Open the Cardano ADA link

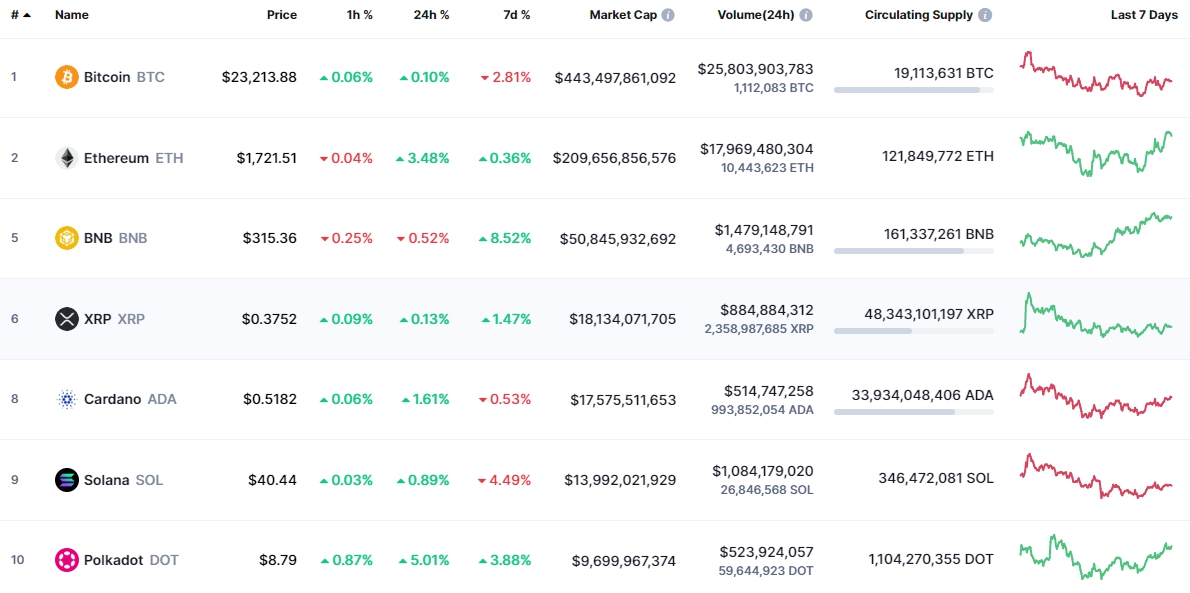pyautogui.click(x=130, y=399)
